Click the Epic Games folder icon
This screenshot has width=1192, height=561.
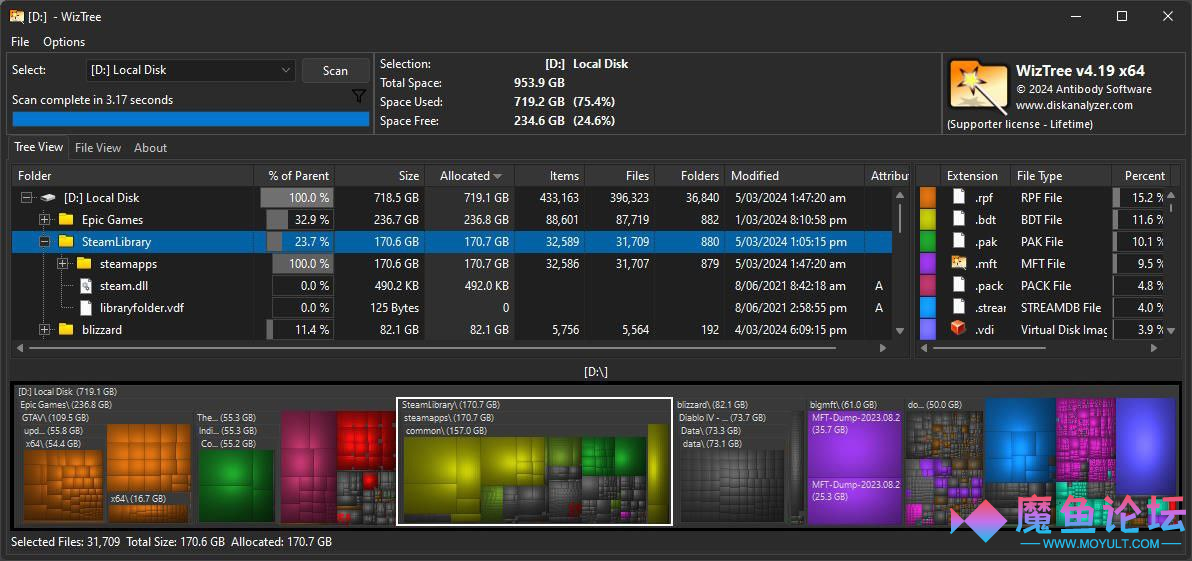[x=66, y=220]
